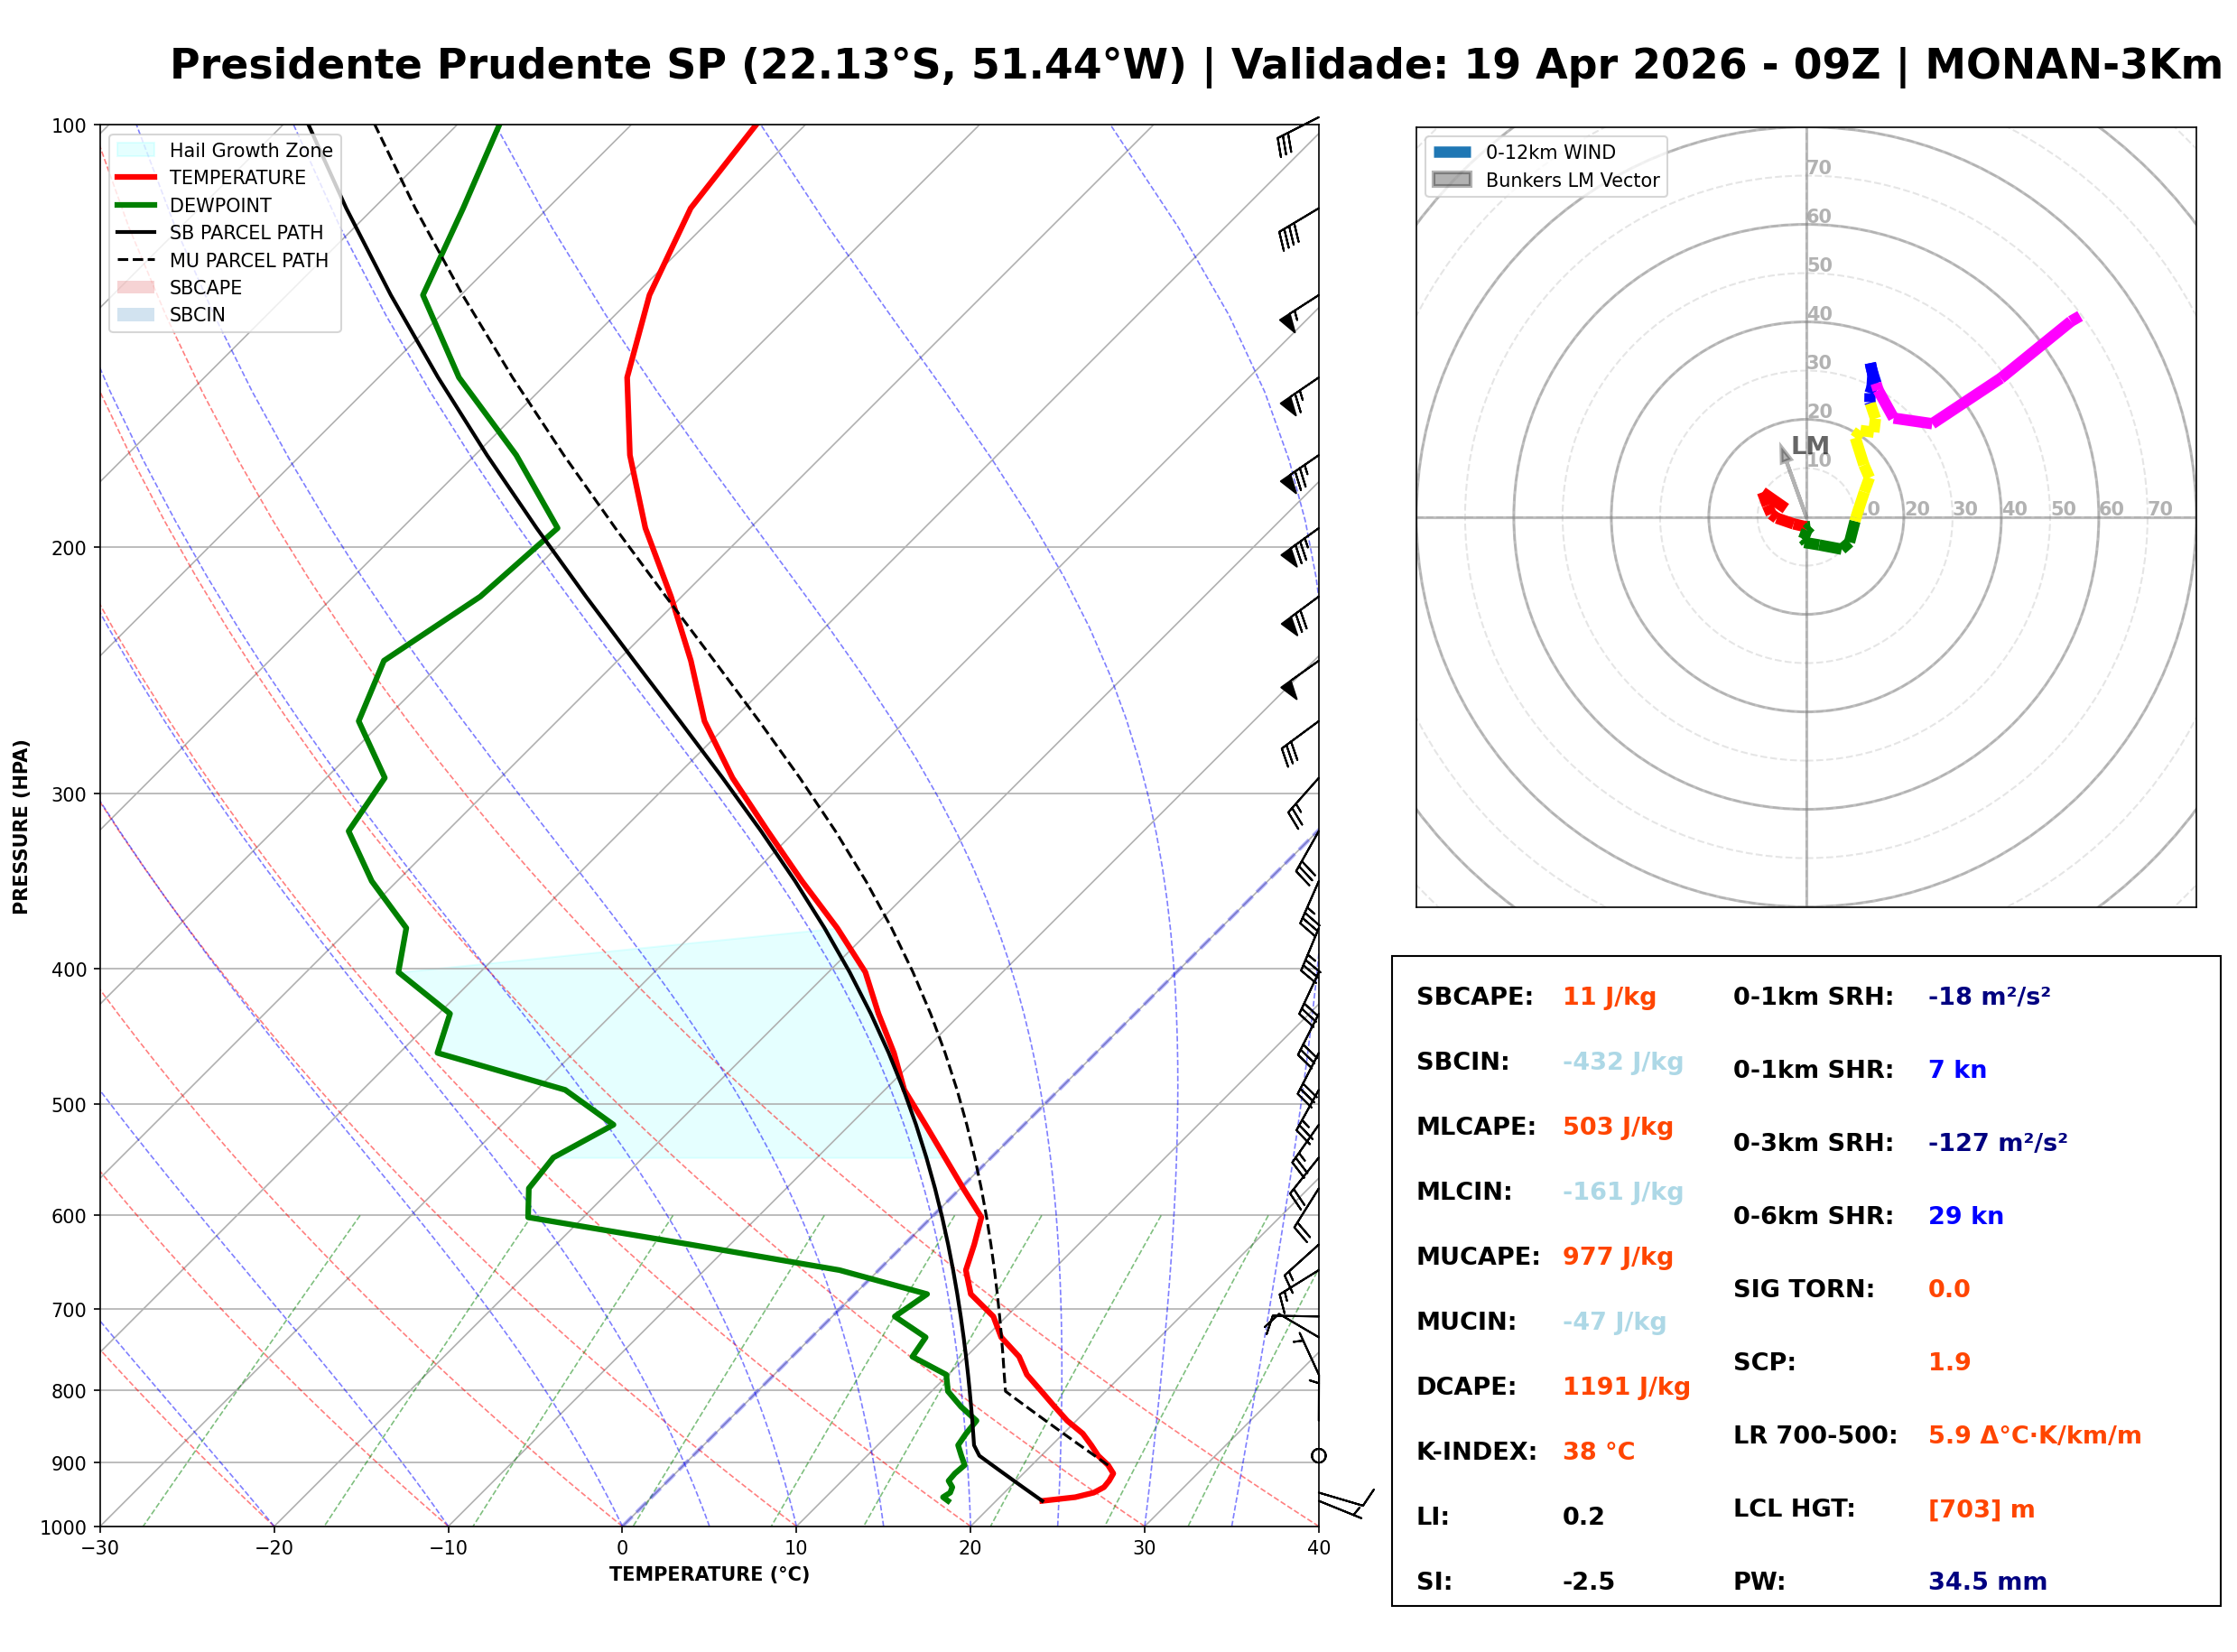2237x1652 pixels.
Task: Click the pink SBCAPE legend swatch
Action: (x=136, y=288)
